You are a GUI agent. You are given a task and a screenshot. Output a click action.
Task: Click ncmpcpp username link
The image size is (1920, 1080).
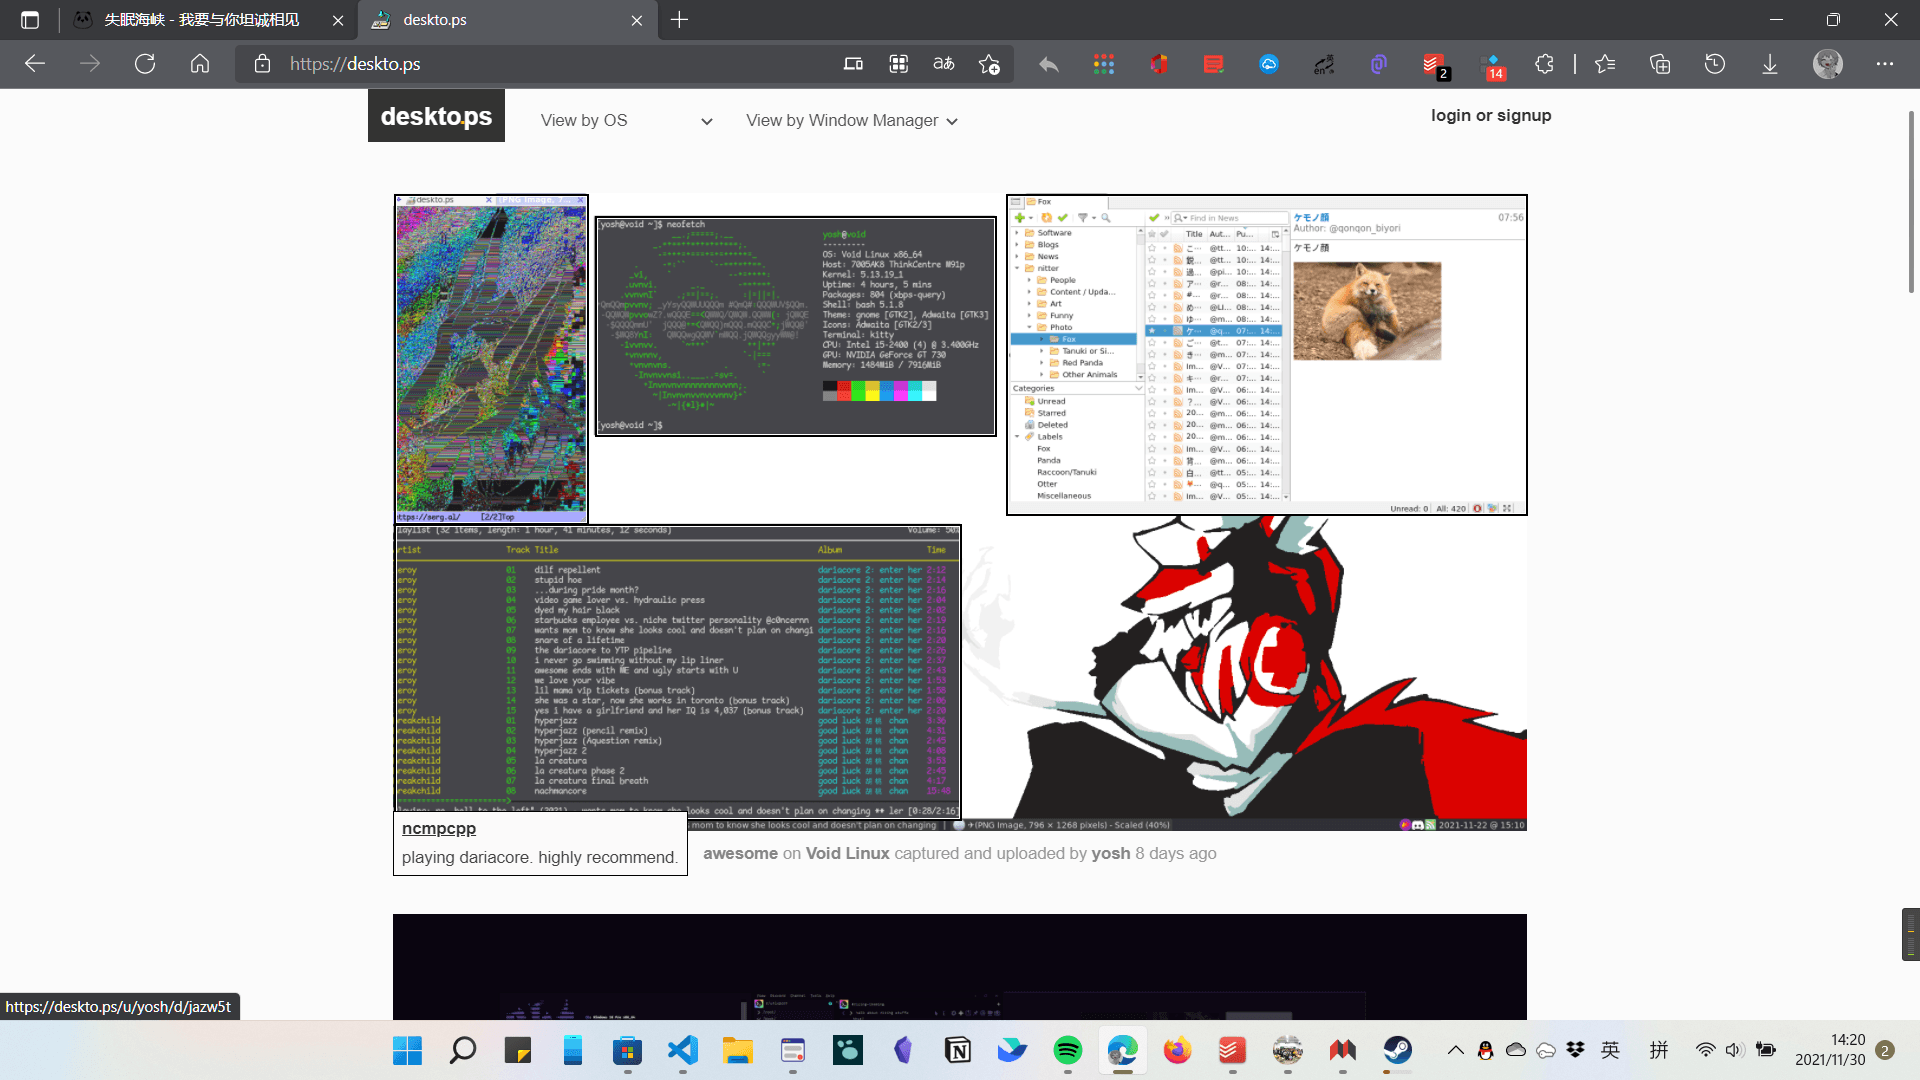click(438, 827)
